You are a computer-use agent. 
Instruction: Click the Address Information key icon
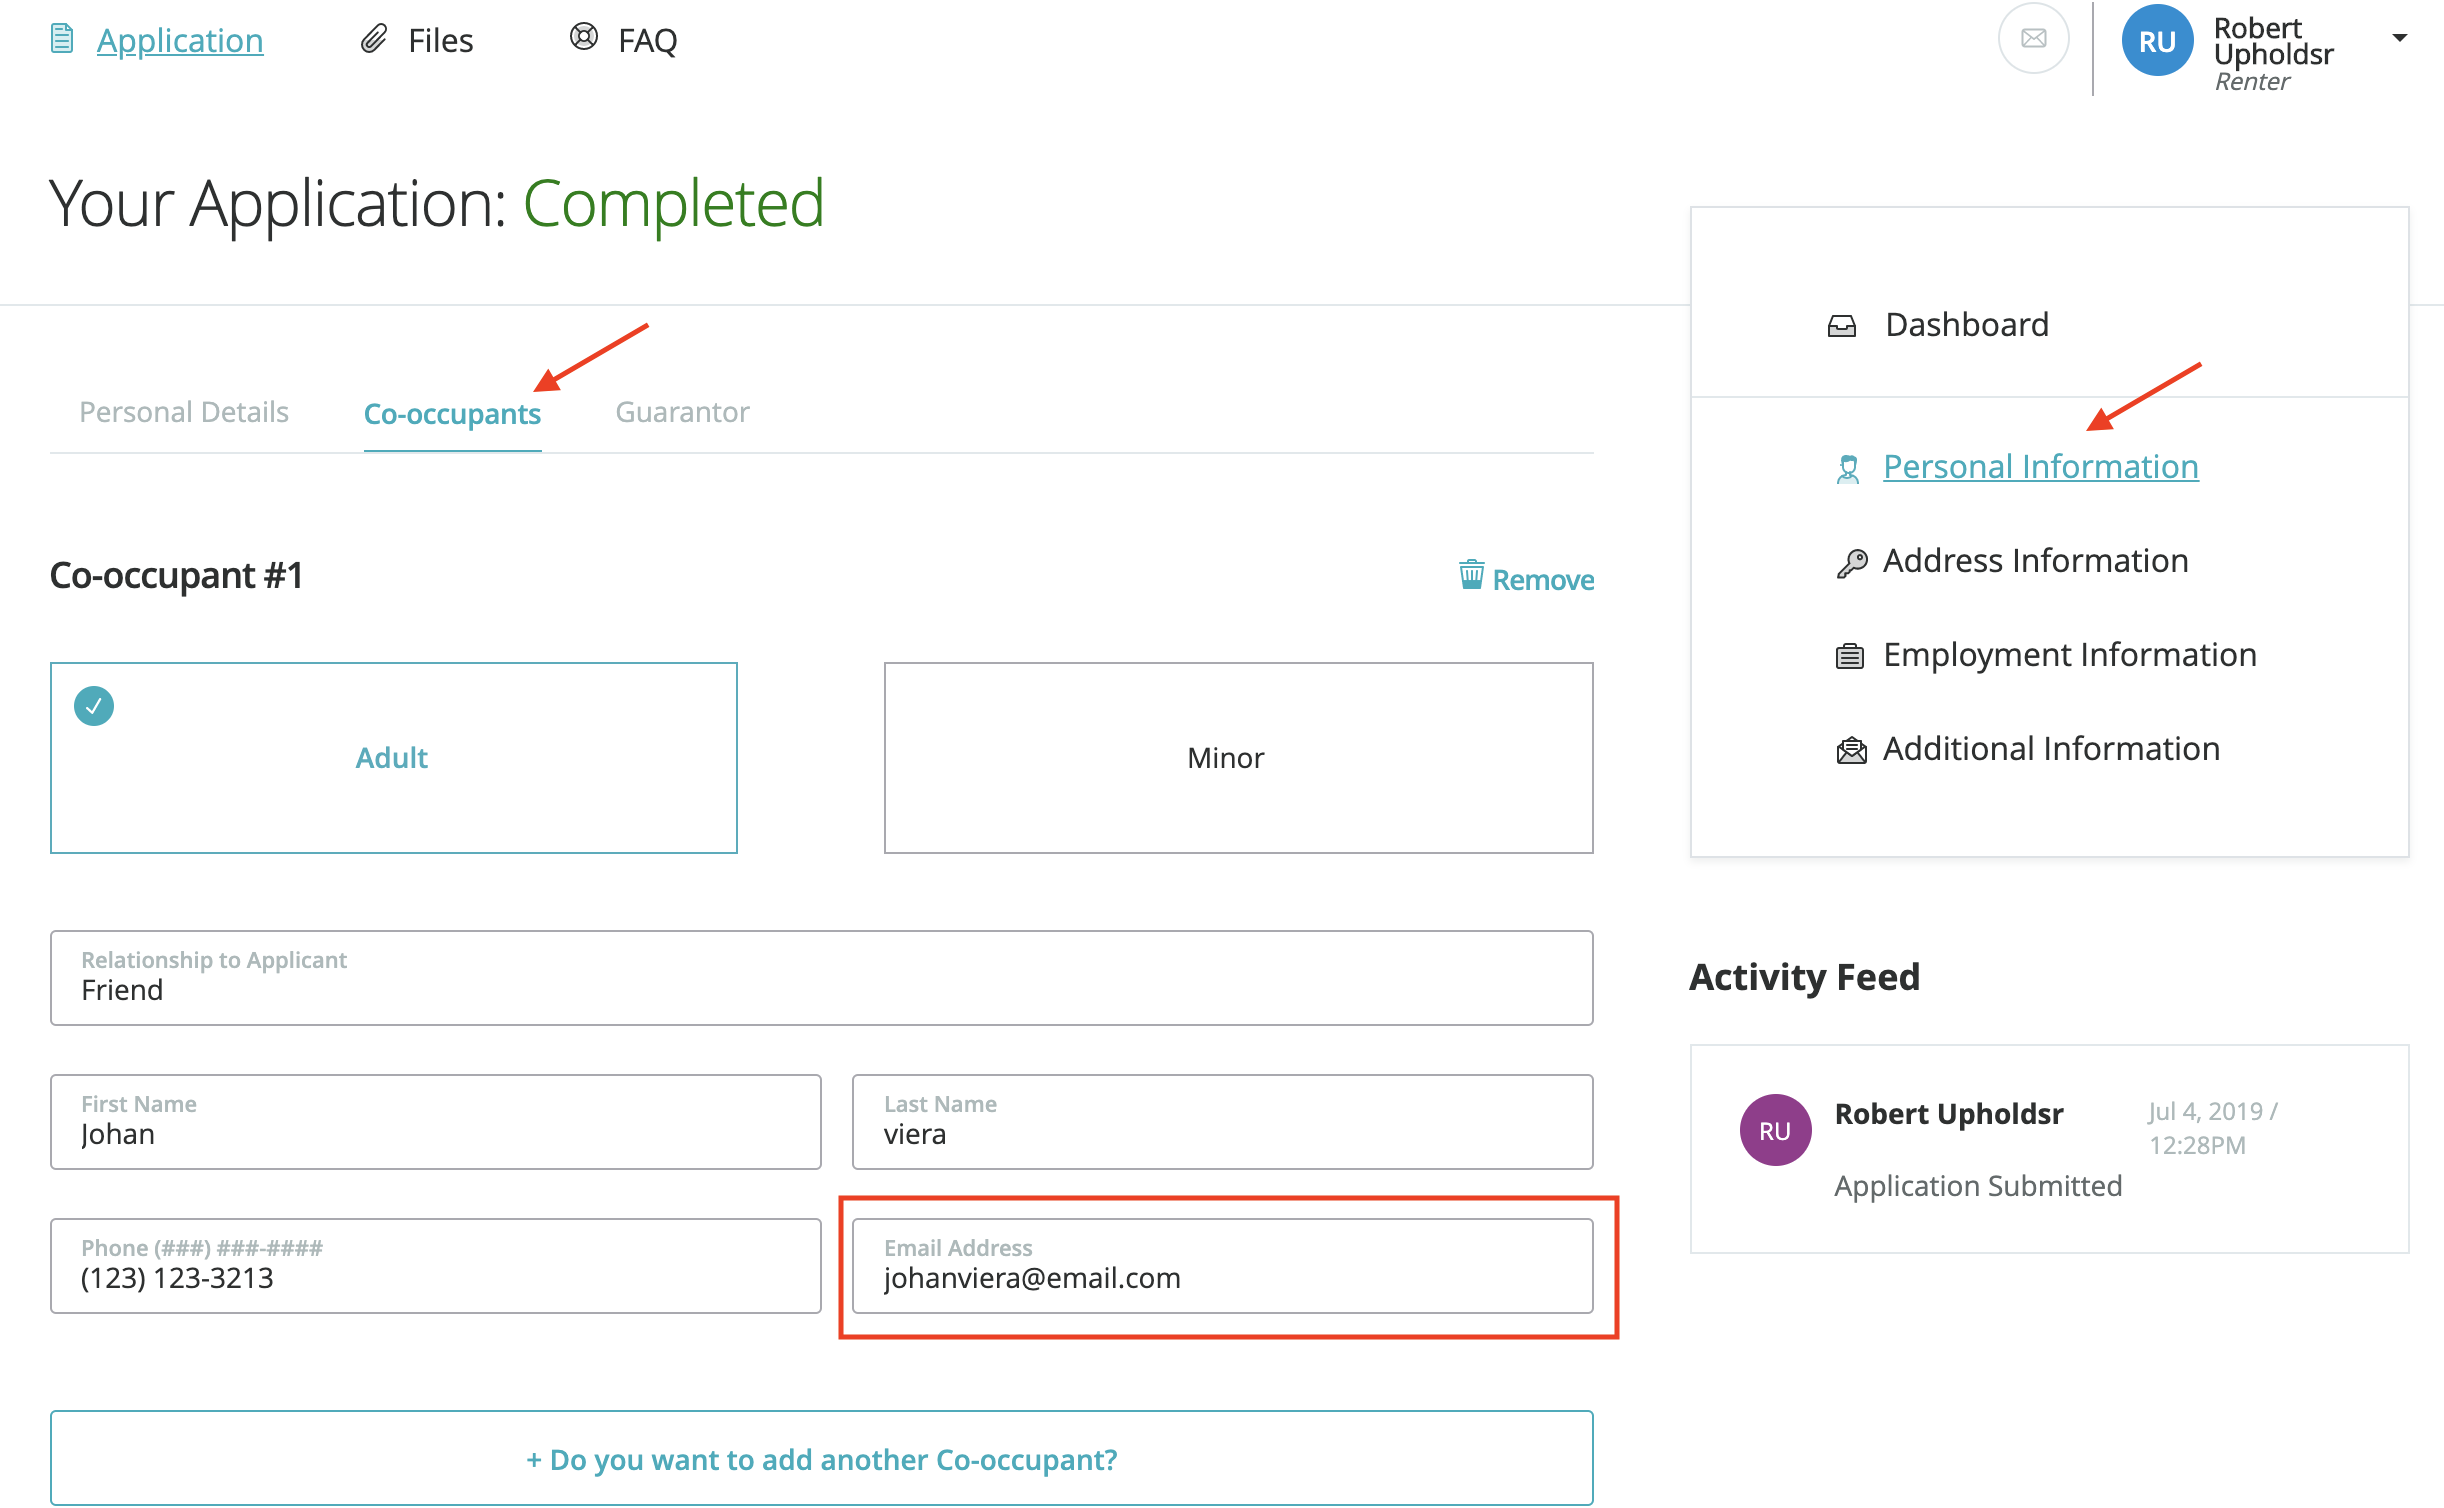click(1851, 563)
